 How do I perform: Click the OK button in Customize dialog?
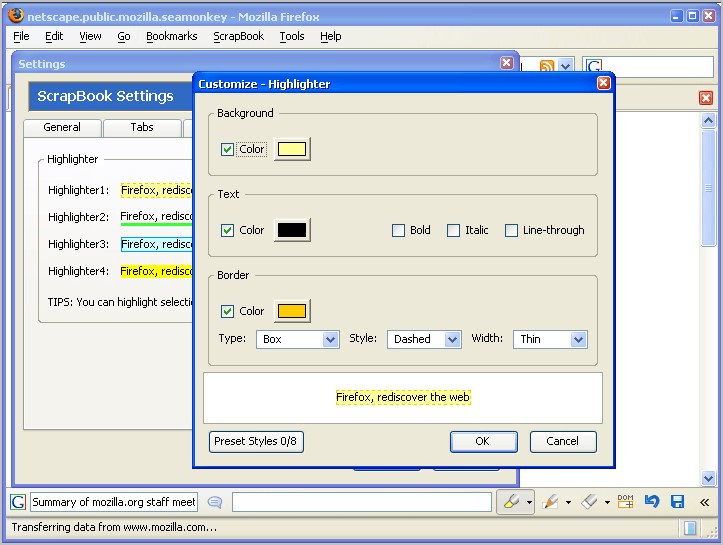[483, 441]
